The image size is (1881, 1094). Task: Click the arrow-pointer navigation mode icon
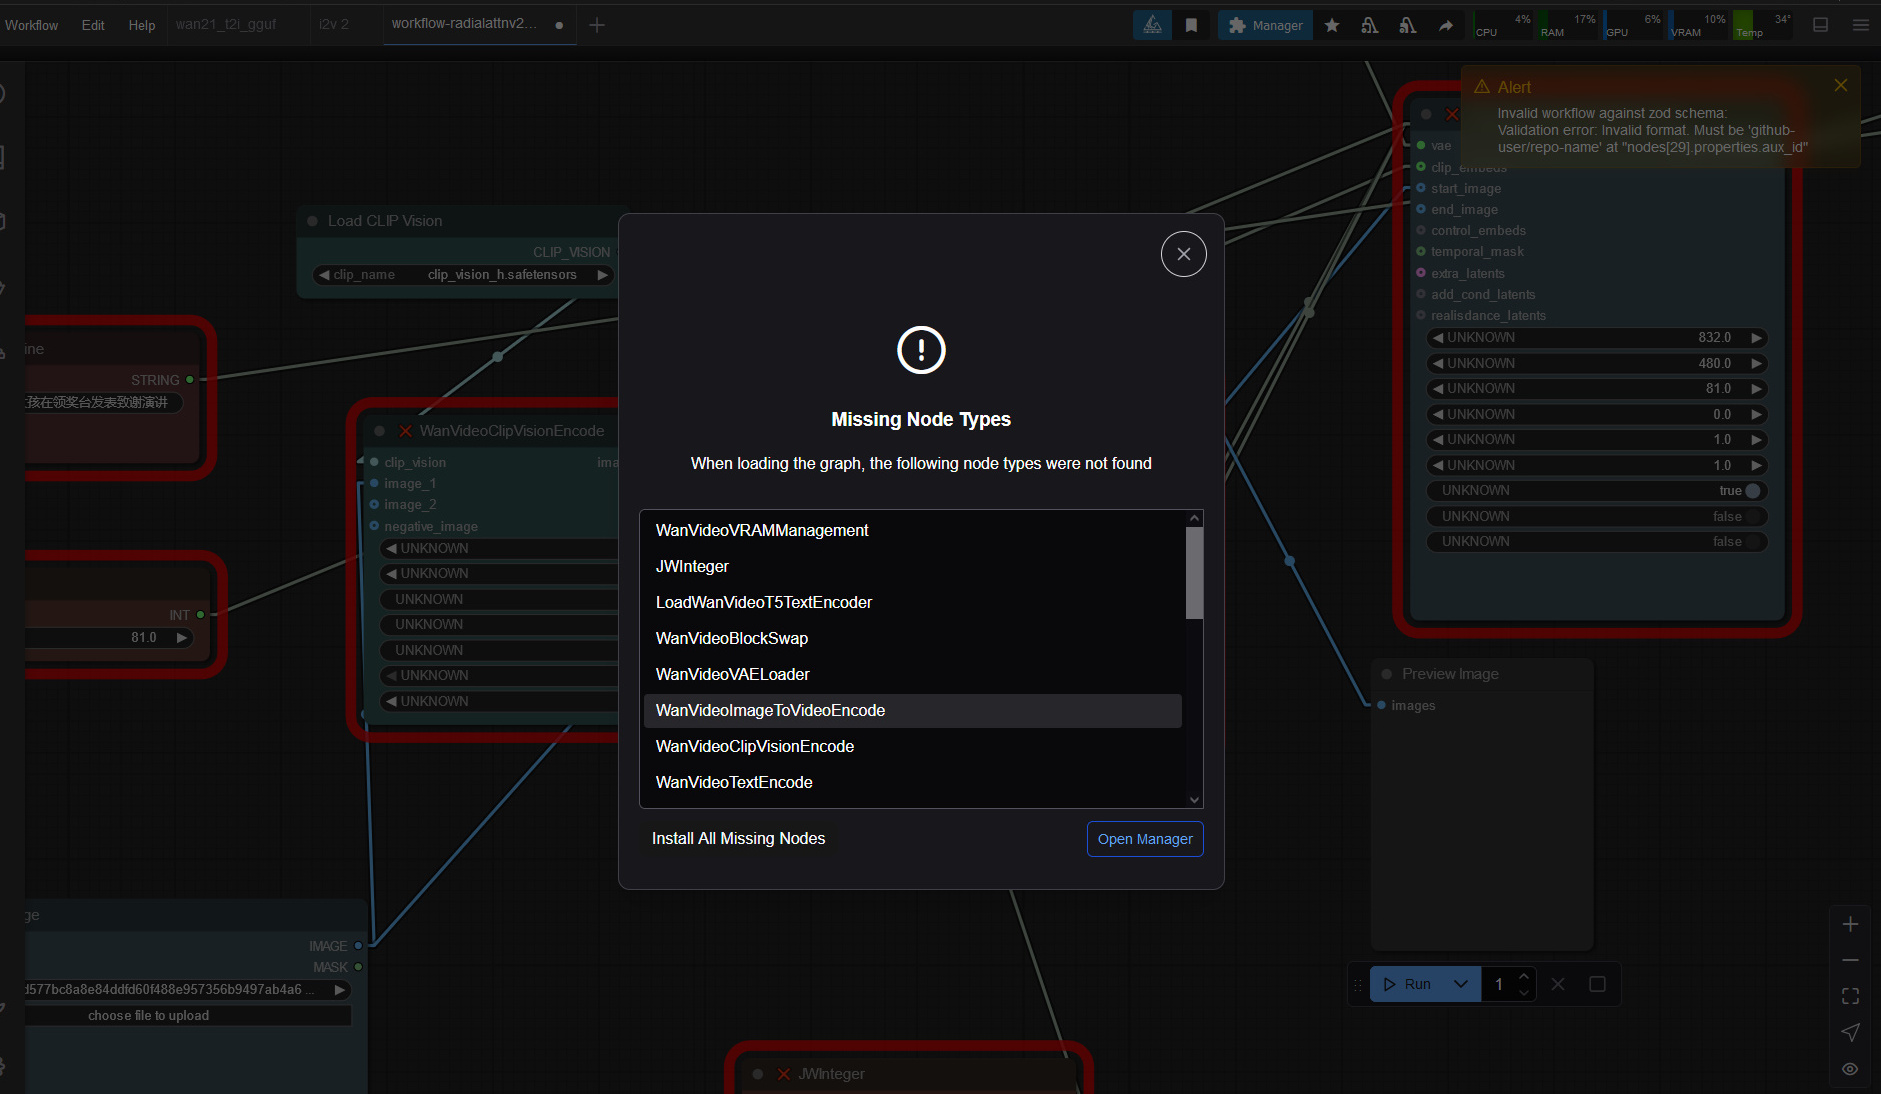point(1851,1032)
